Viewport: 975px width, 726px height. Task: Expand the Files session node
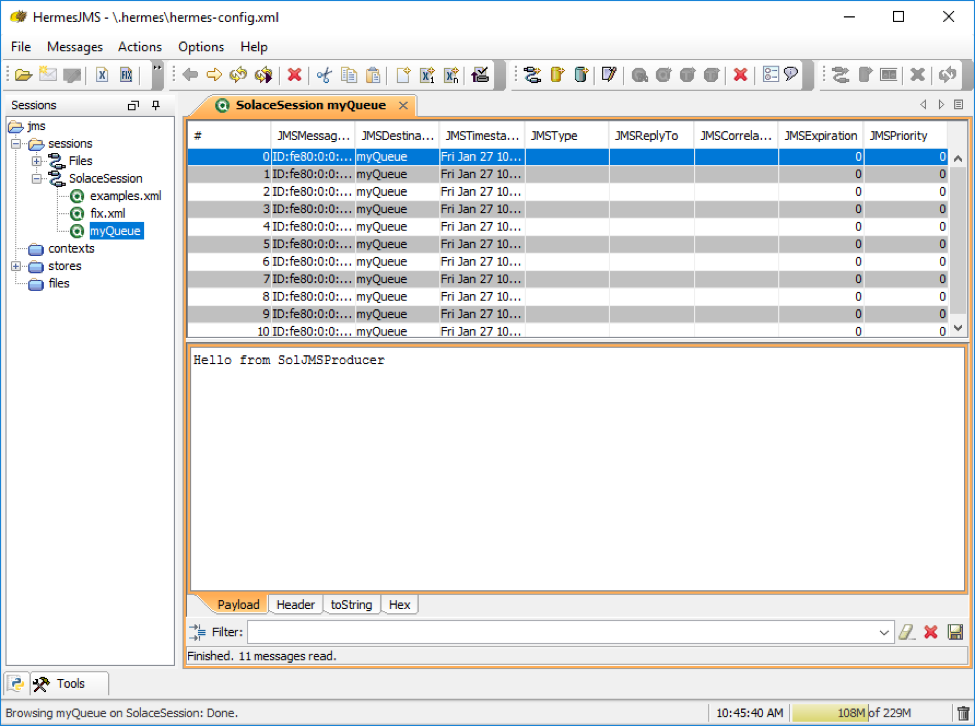tap(37, 161)
